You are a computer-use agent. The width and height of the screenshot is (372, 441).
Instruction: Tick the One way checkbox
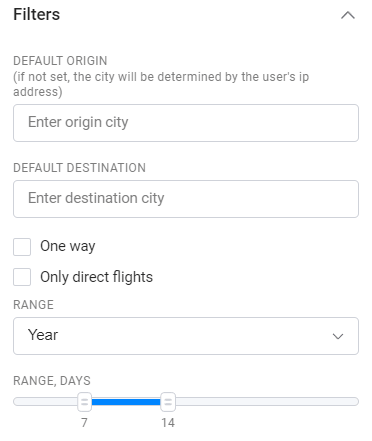[22, 247]
